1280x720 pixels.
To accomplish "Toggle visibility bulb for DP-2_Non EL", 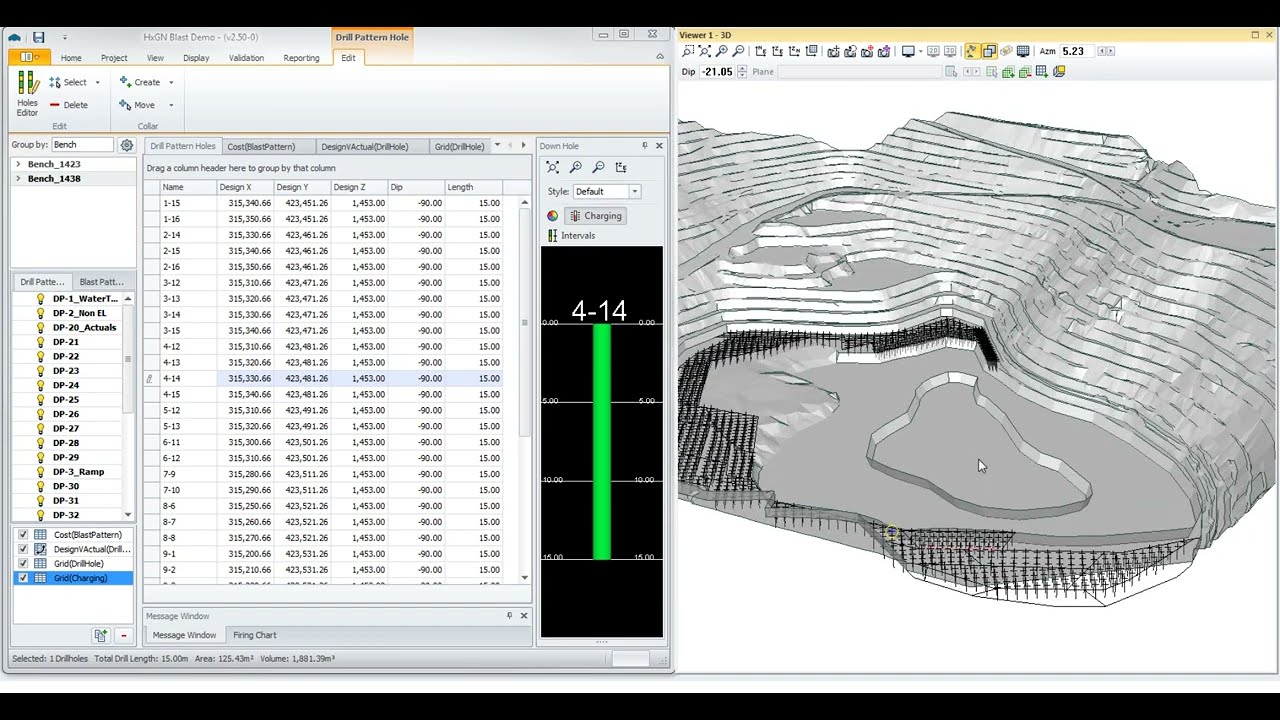I will point(41,313).
